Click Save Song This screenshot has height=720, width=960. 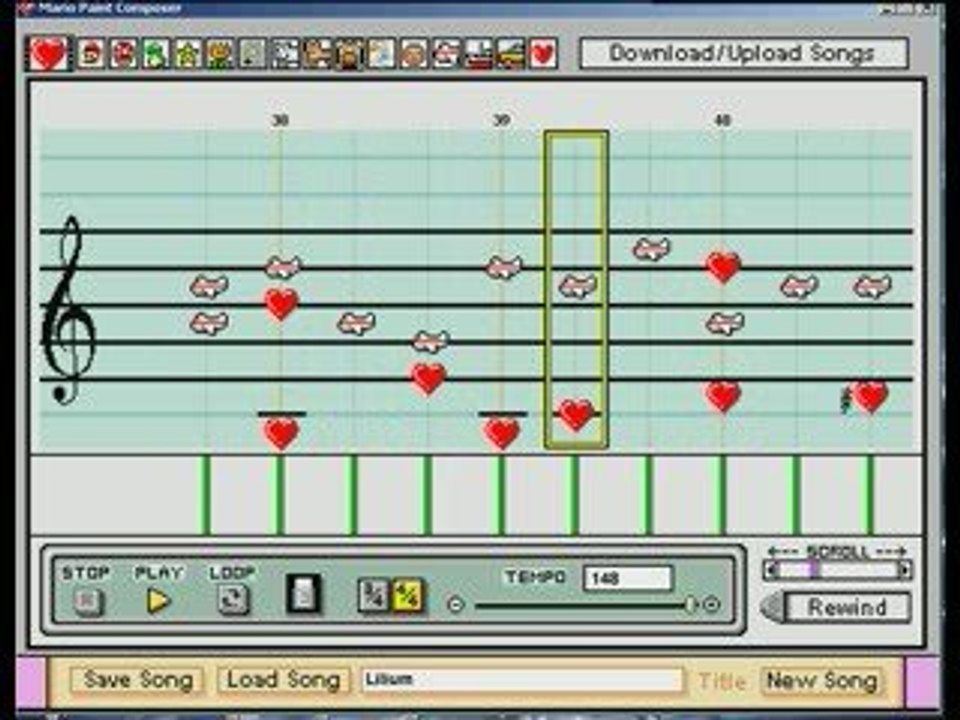click(x=138, y=680)
